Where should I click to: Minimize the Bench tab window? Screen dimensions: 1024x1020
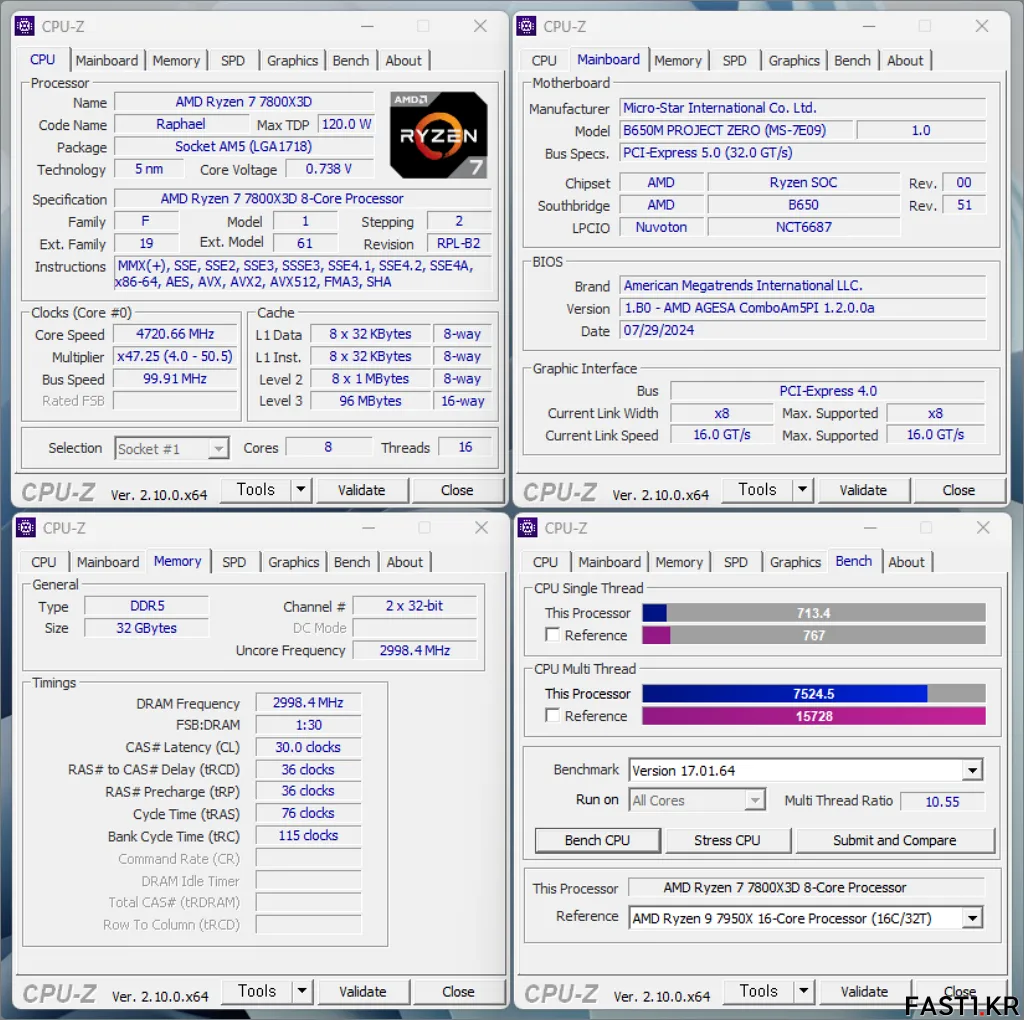871,528
